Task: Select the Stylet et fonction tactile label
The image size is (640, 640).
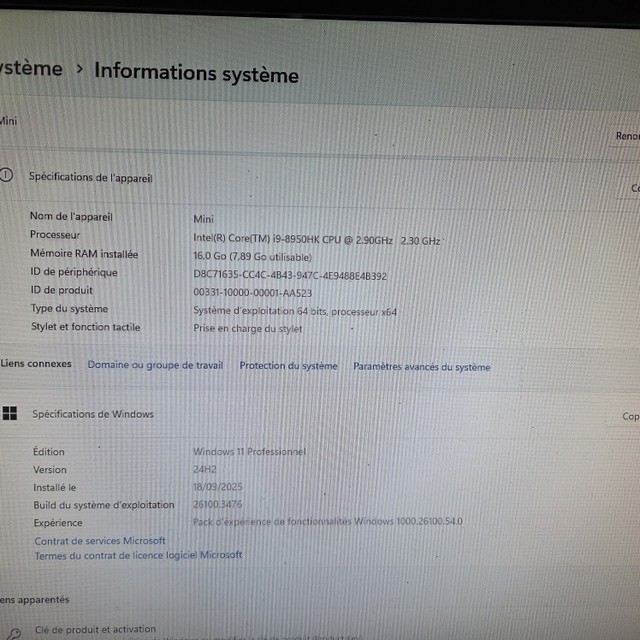Action: 86,327
